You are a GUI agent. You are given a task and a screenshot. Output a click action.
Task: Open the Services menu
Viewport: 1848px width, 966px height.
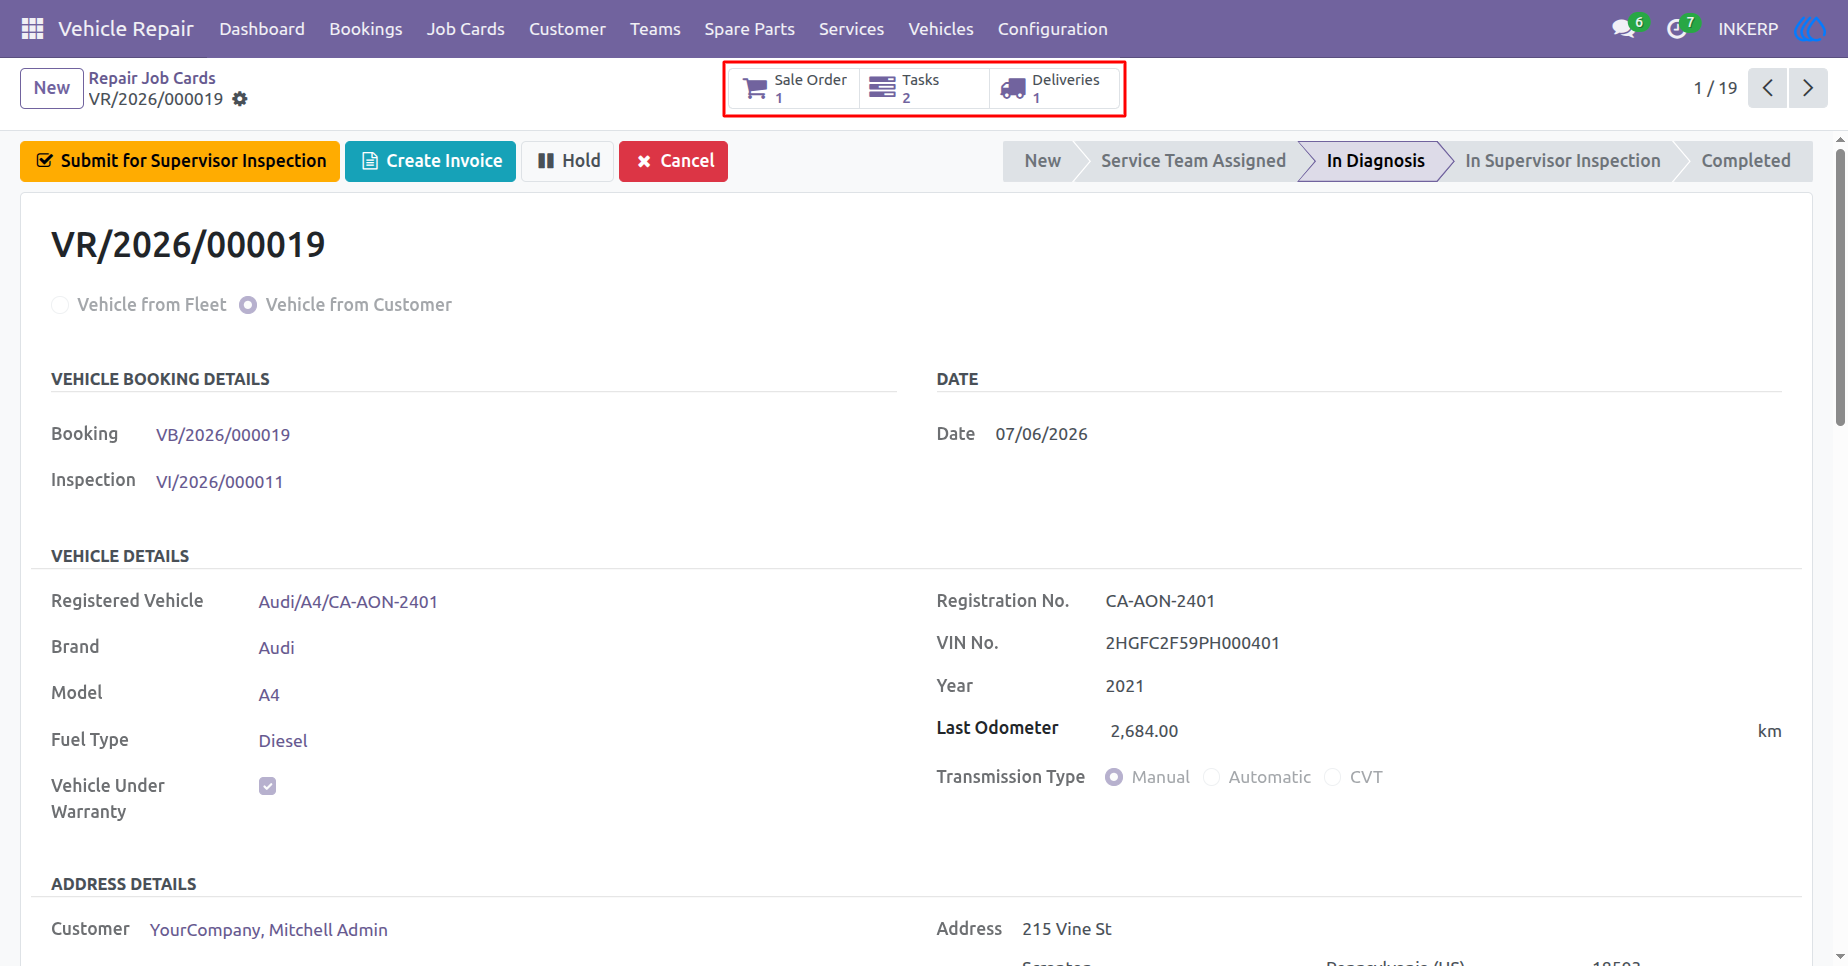[851, 29]
